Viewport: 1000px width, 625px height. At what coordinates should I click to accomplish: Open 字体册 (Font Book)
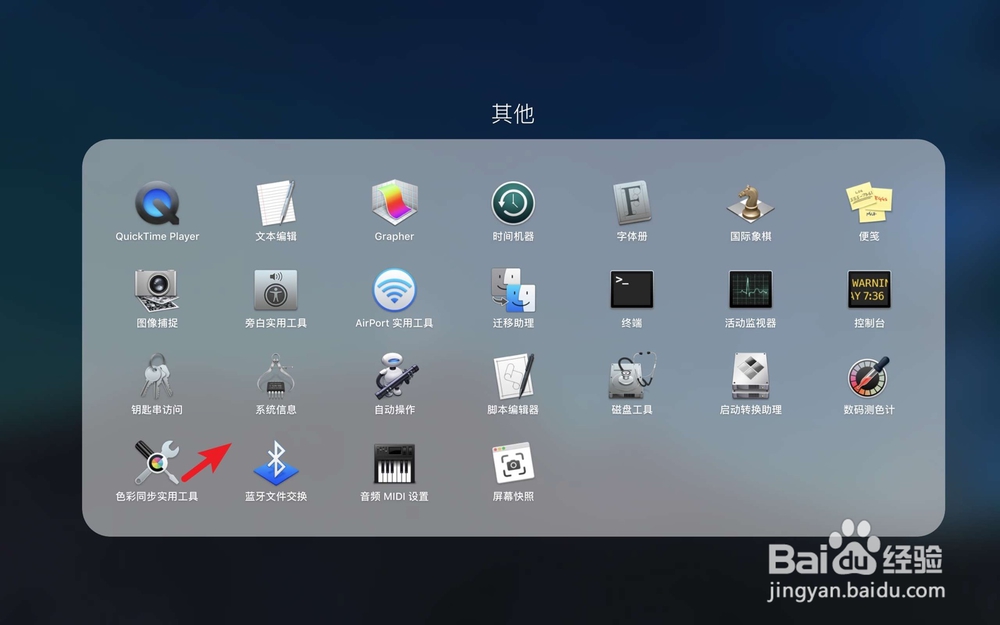tap(630, 203)
